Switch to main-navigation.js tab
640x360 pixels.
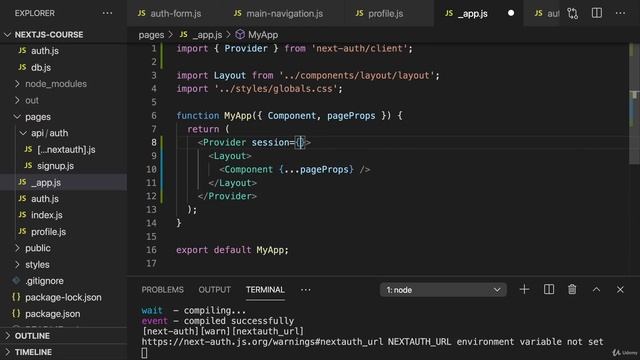[x=284, y=13]
